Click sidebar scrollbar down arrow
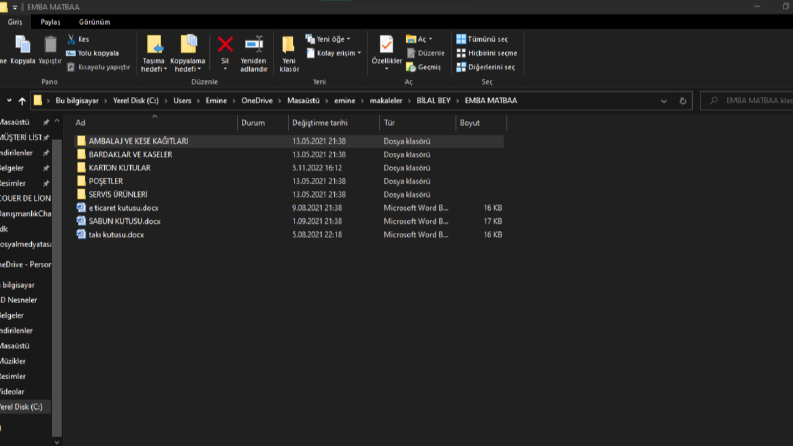 (57, 442)
